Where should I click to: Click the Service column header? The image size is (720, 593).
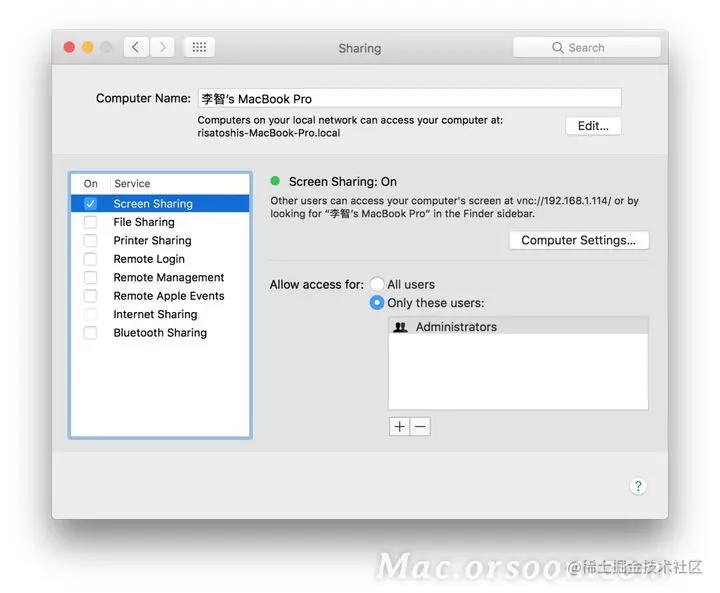point(132,183)
